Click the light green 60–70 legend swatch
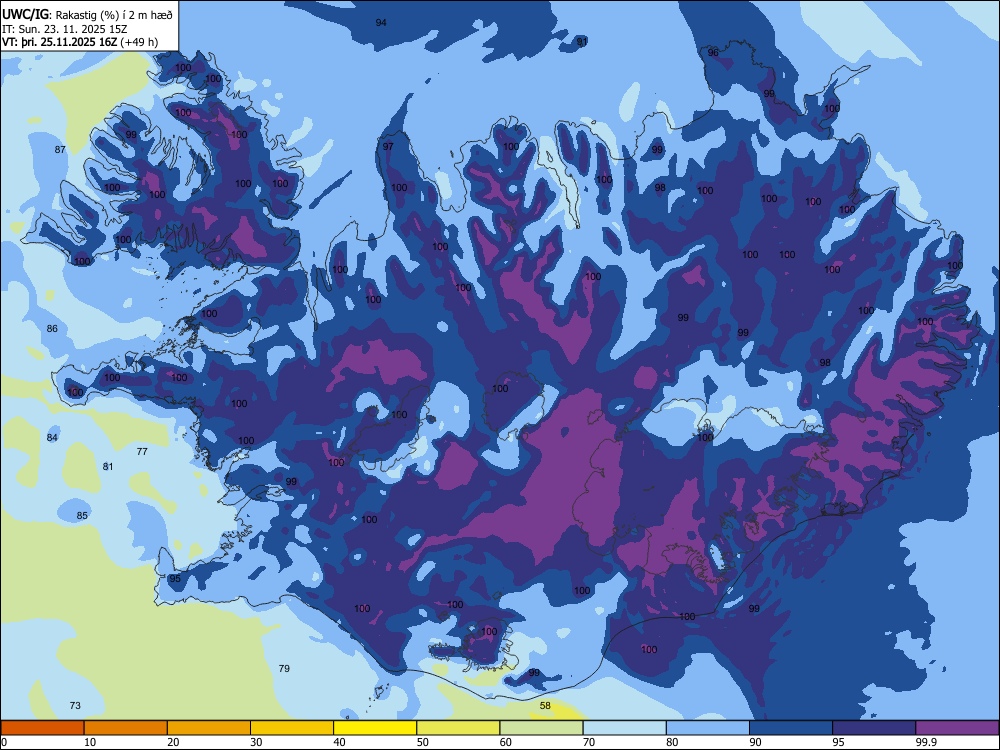1000x750 pixels. tap(541, 728)
